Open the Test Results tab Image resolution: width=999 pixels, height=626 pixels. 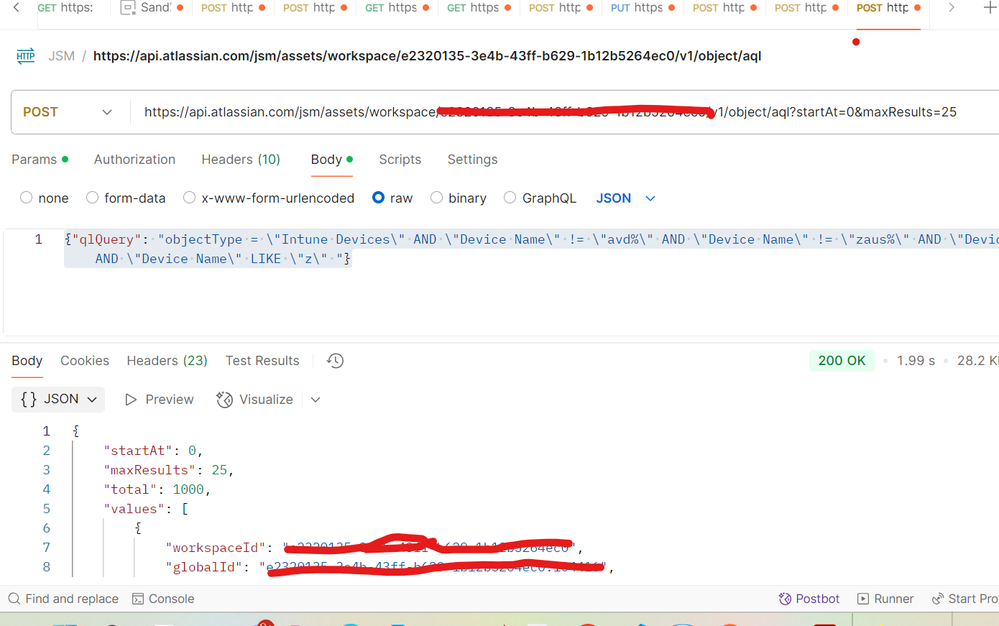(x=262, y=360)
